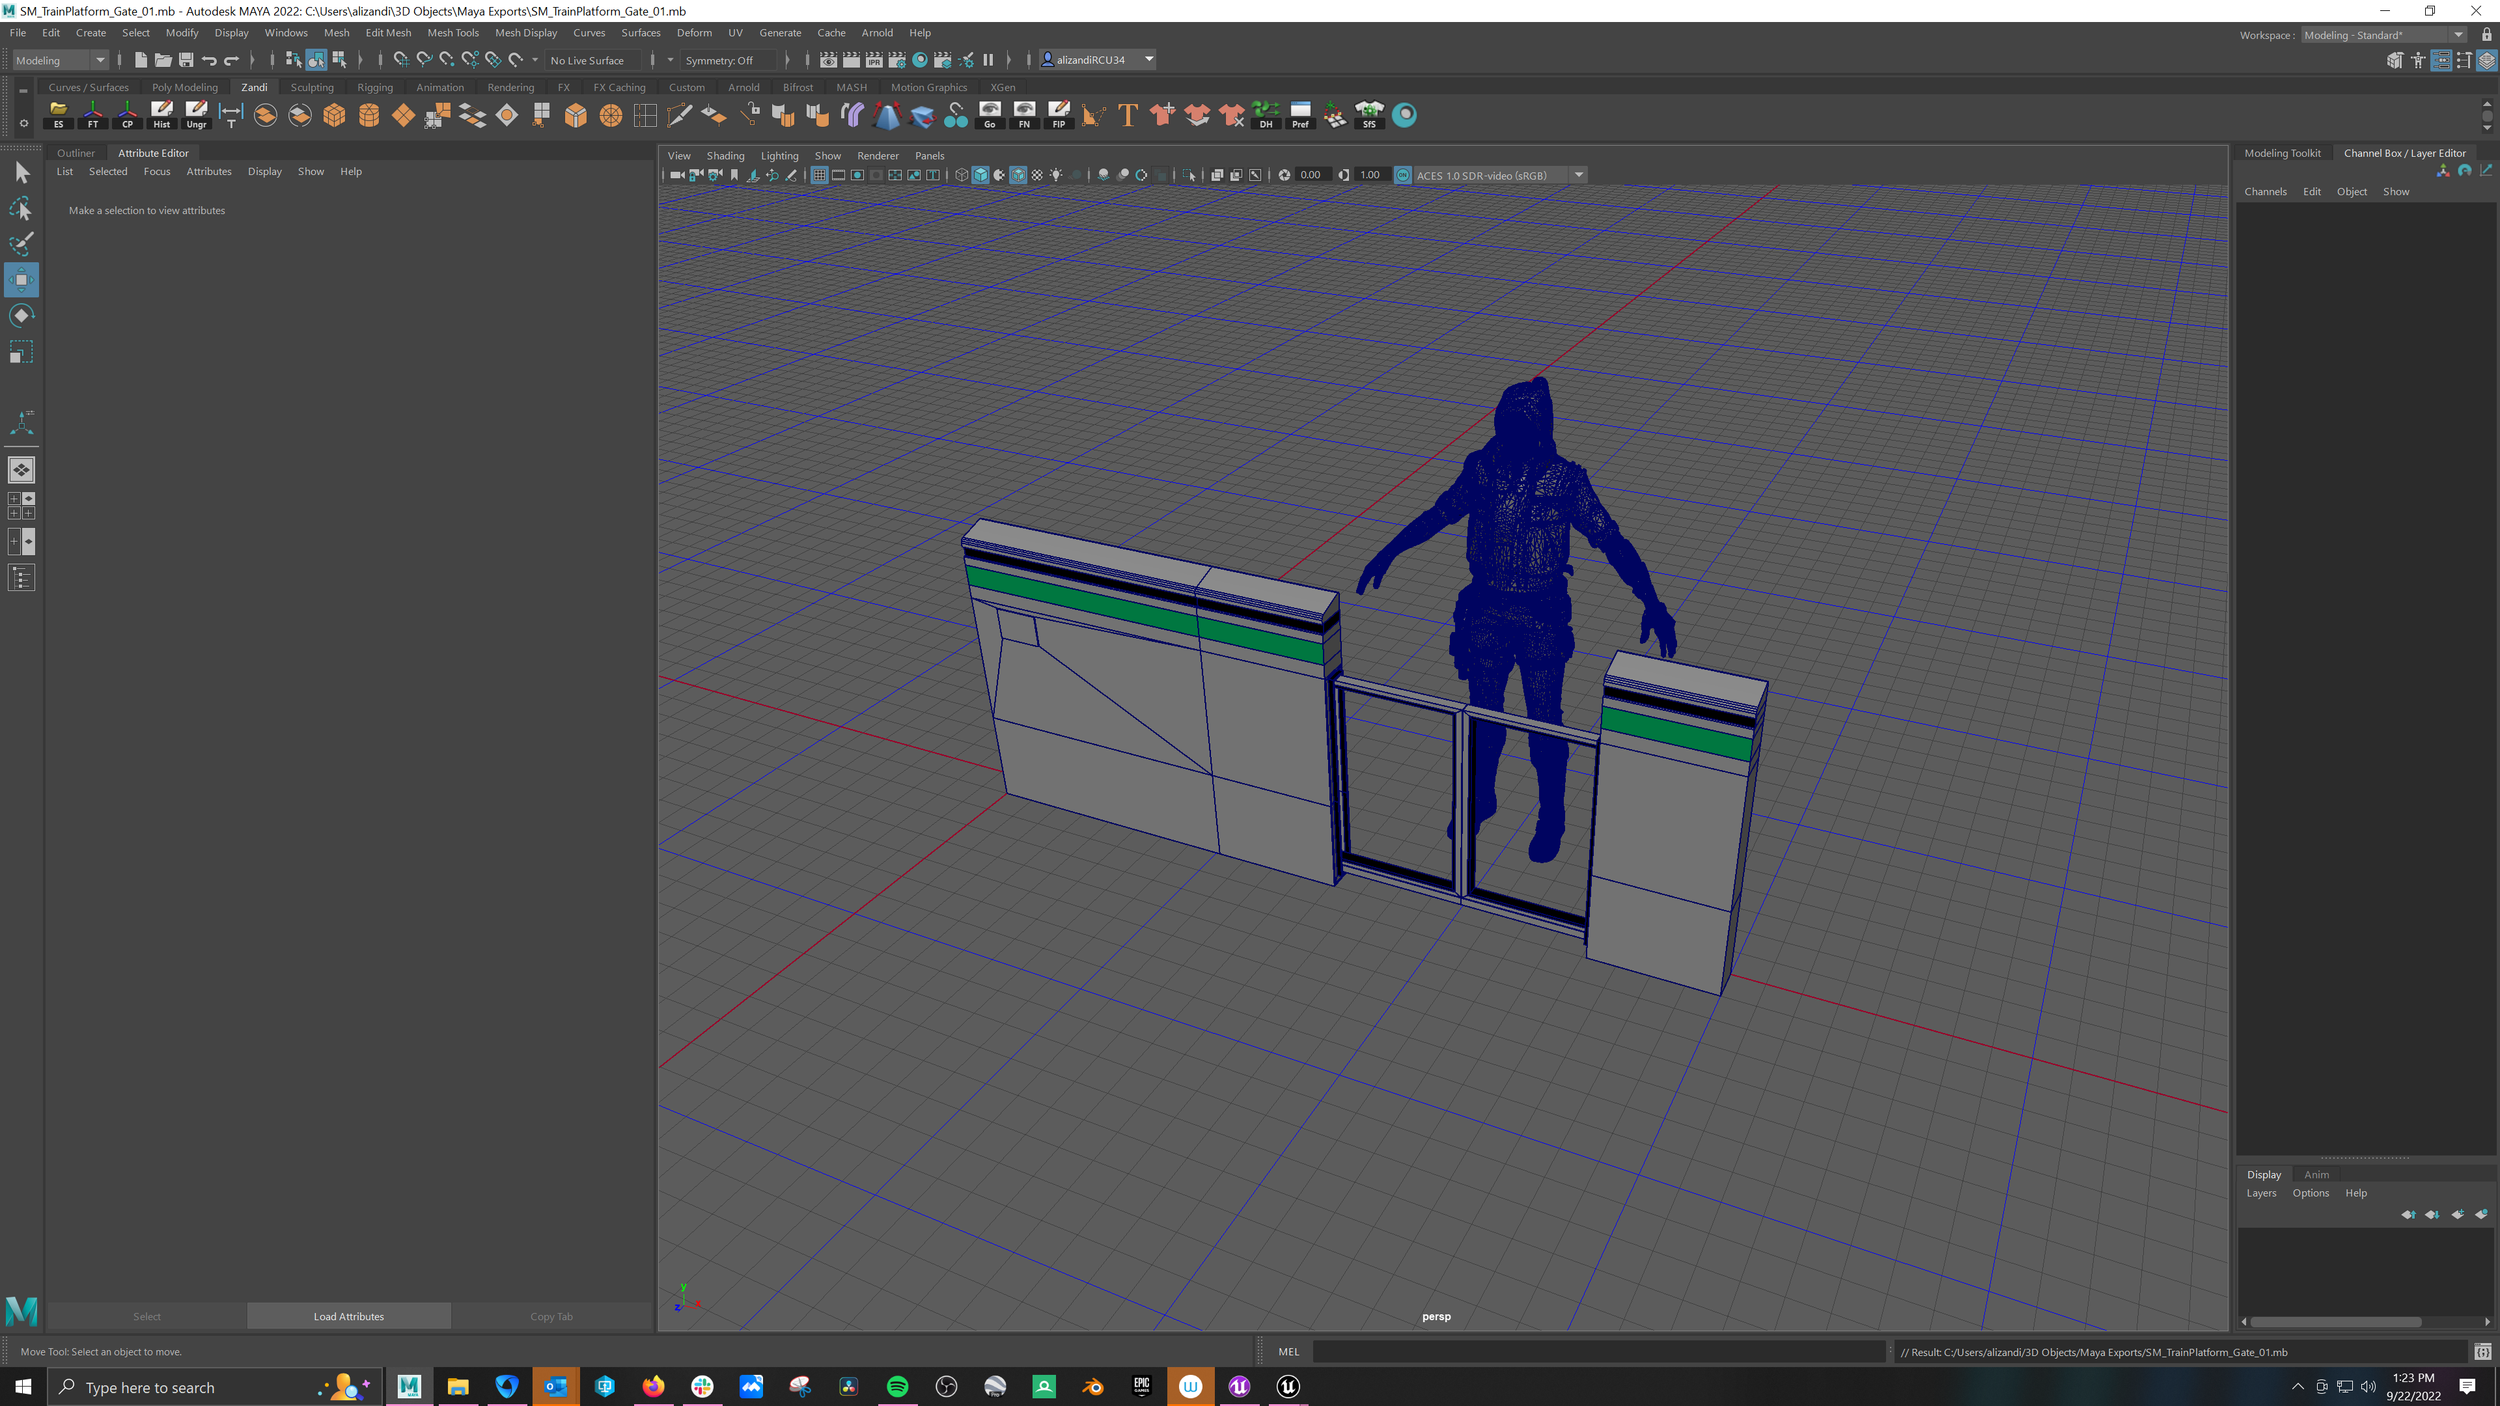Image resolution: width=2500 pixels, height=1406 pixels.
Task: Click the Redo arrow icon
Action: (232, 60)
